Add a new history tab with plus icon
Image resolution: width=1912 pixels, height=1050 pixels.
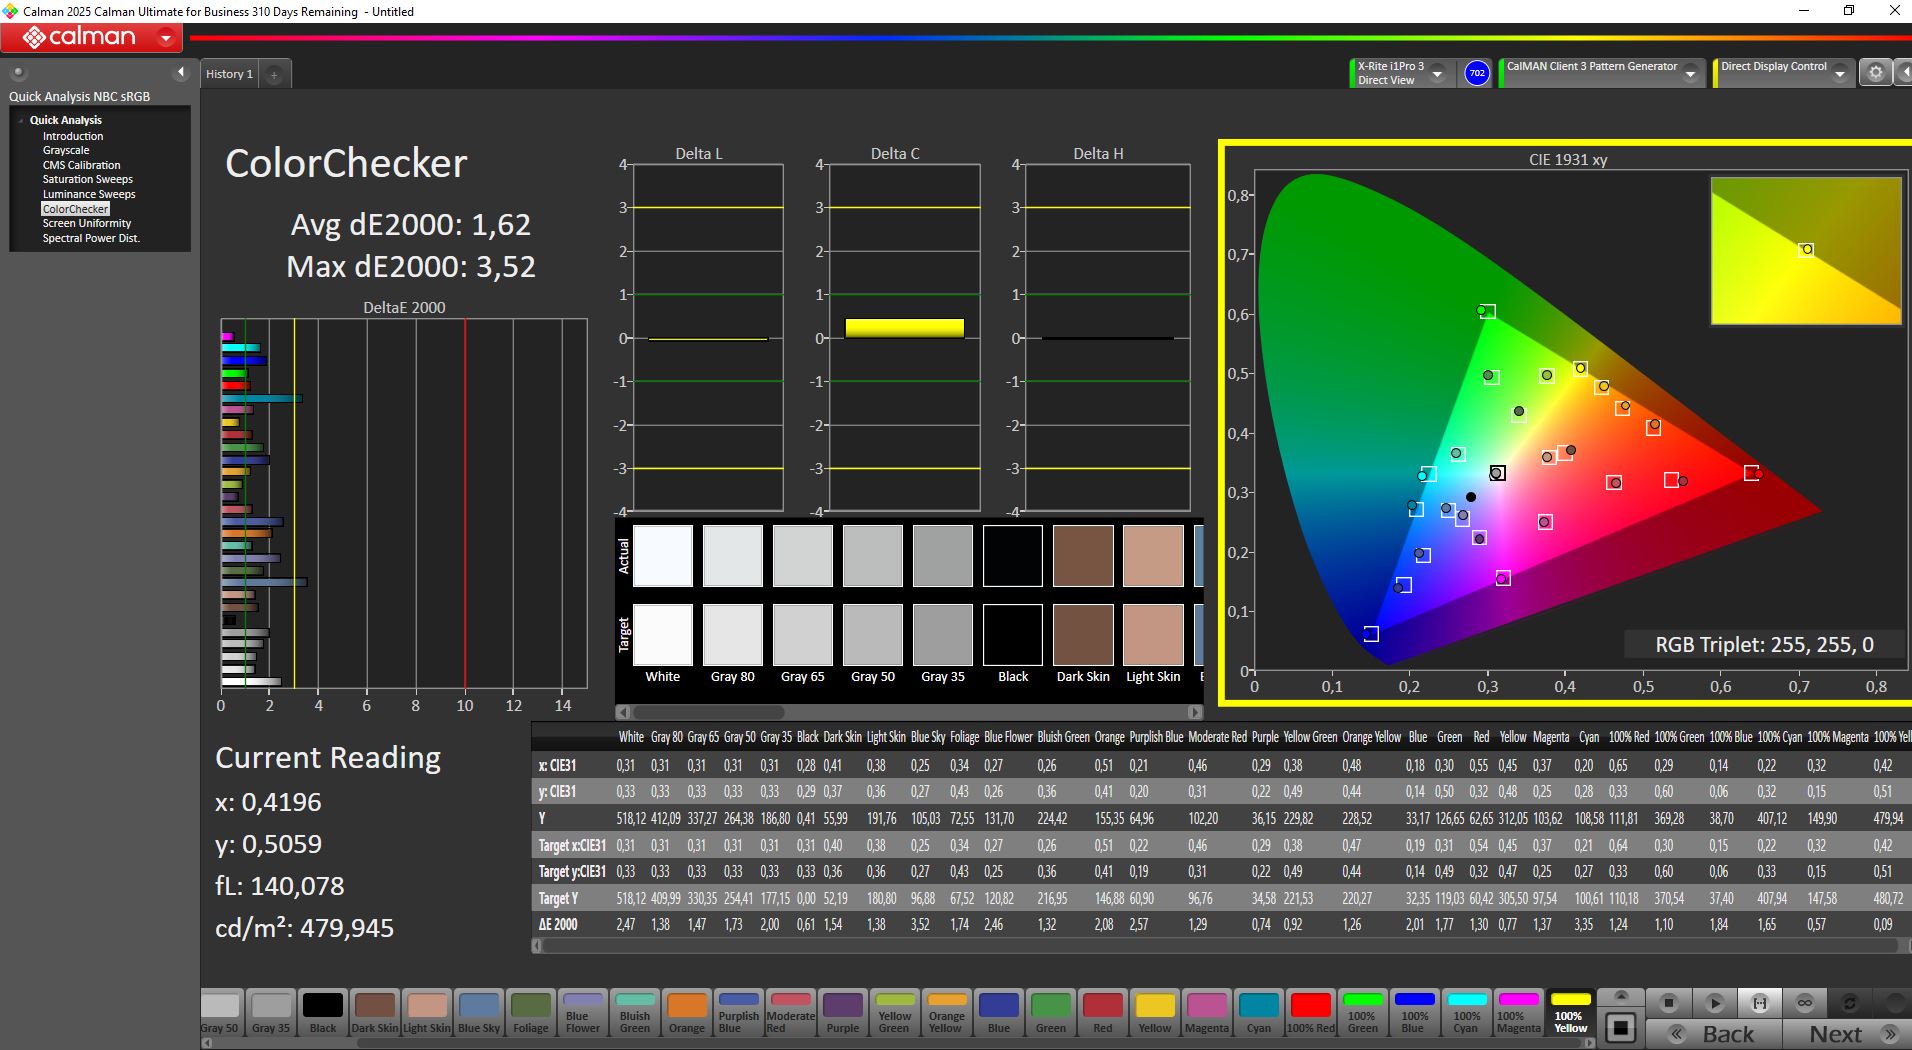click(x=274, y=74)
